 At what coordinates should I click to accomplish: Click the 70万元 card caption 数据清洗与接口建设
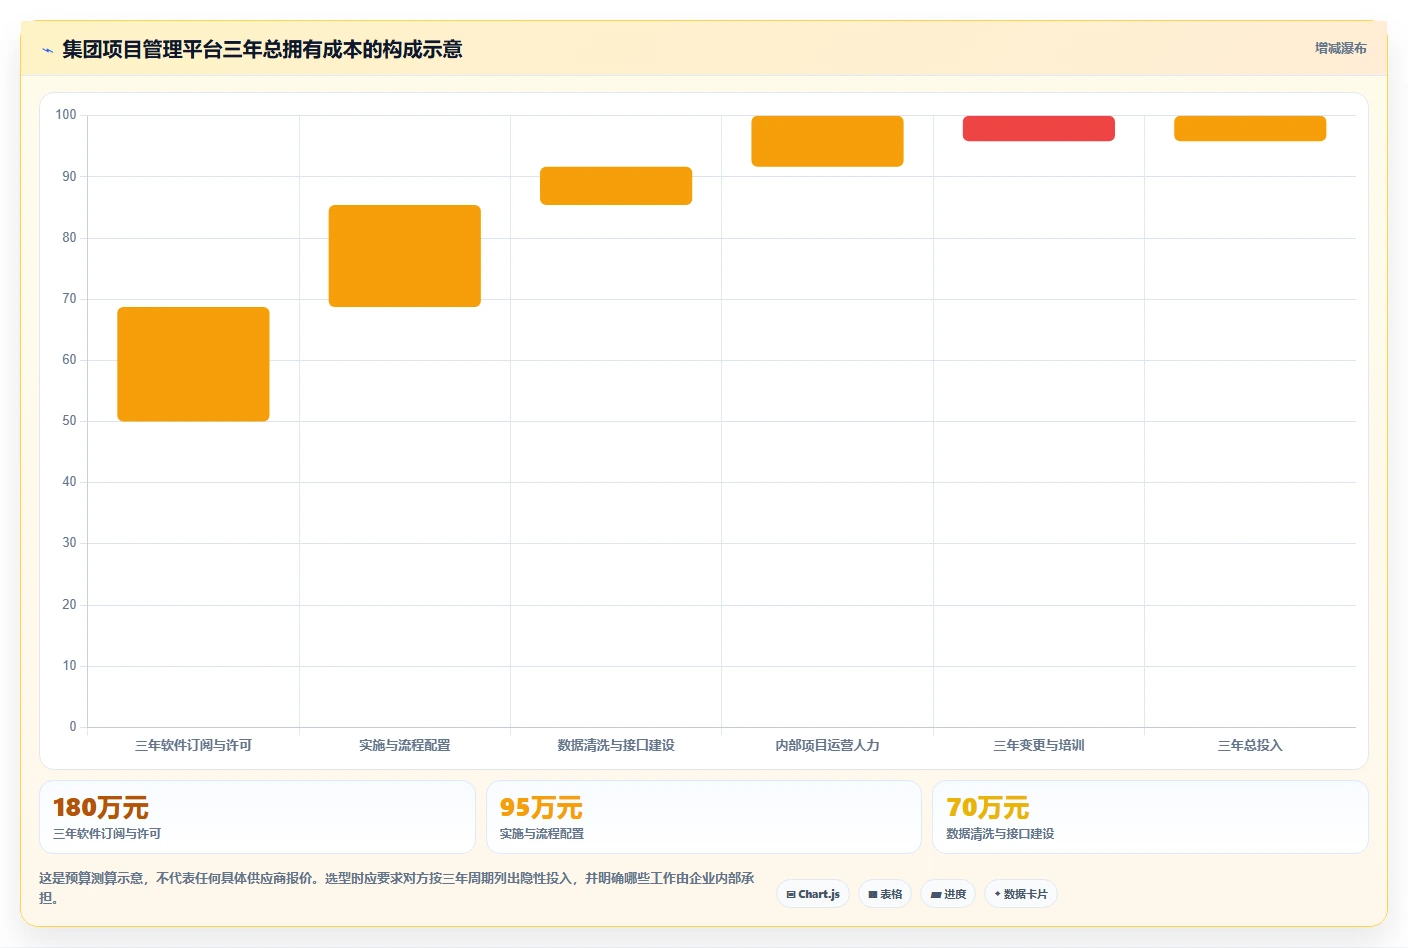[1000, 834]
